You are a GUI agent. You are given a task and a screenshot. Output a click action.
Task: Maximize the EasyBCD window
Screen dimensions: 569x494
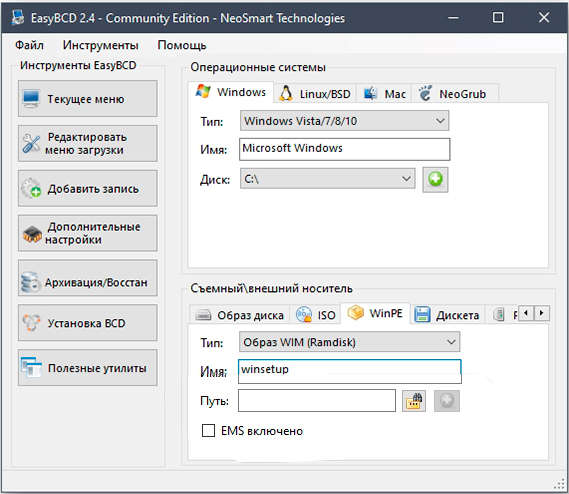(x=498, y=17)
